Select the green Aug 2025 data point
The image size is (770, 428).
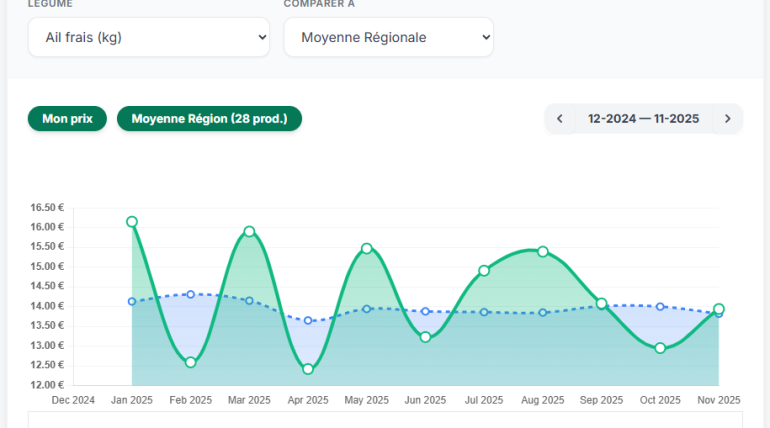pyautogui.click(x=543, y=251)
